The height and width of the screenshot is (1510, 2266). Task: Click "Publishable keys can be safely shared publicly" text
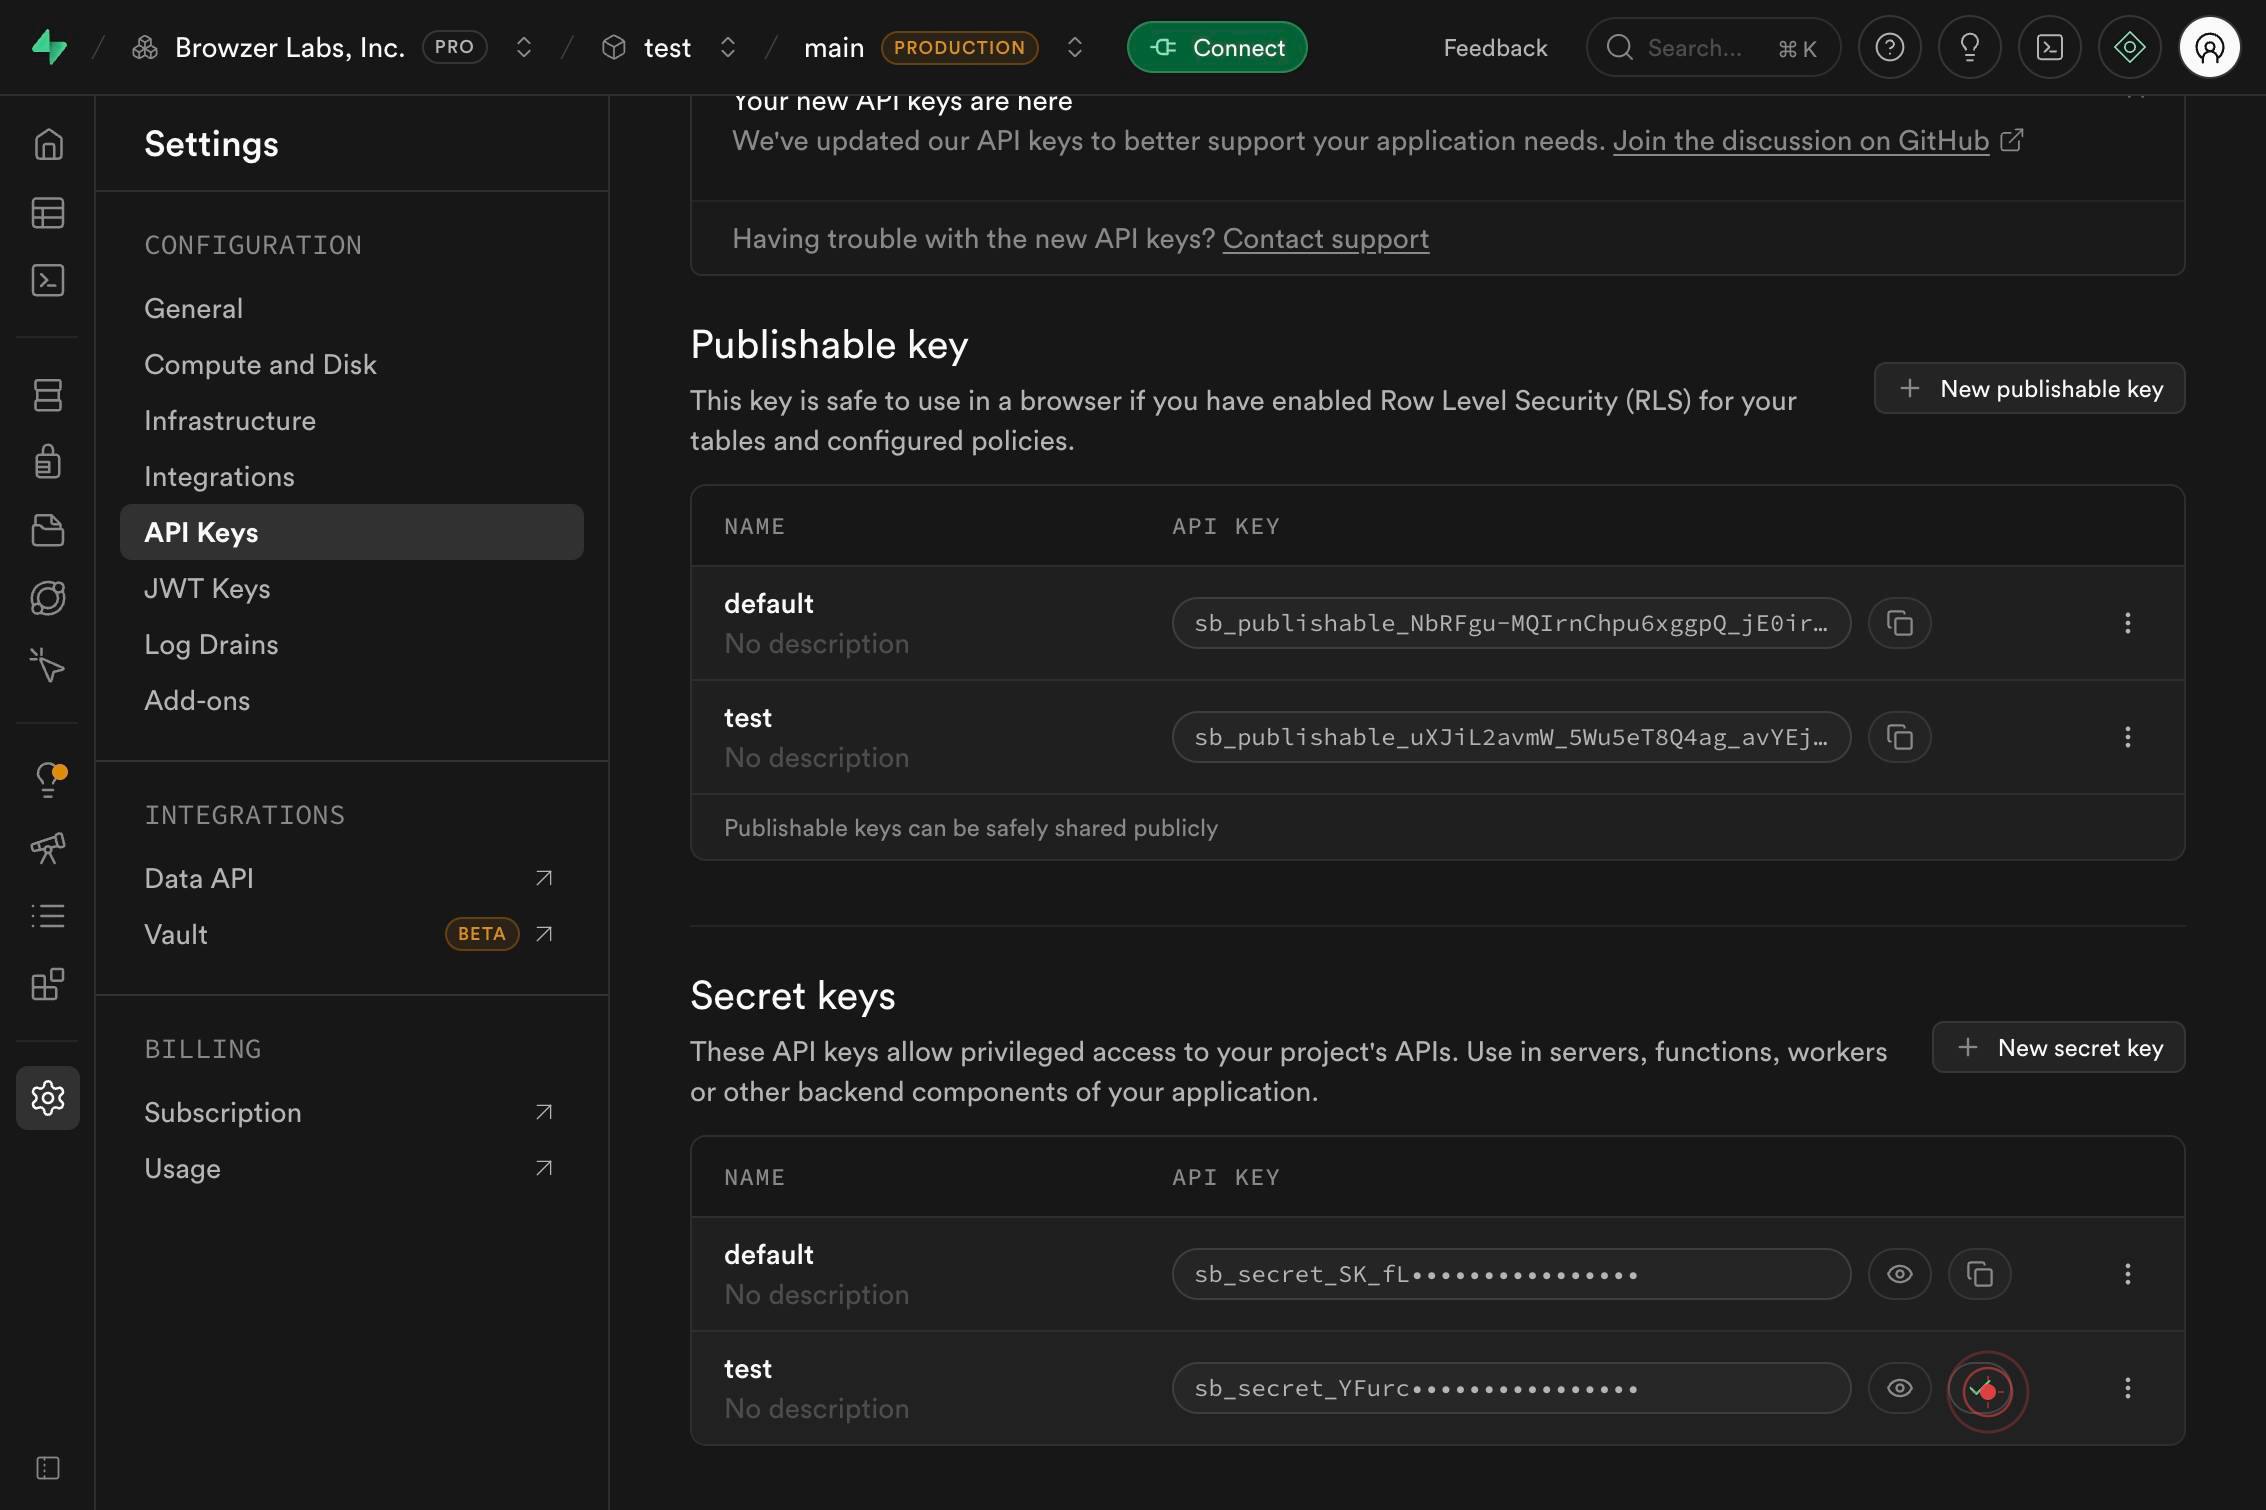click(971, 828)
